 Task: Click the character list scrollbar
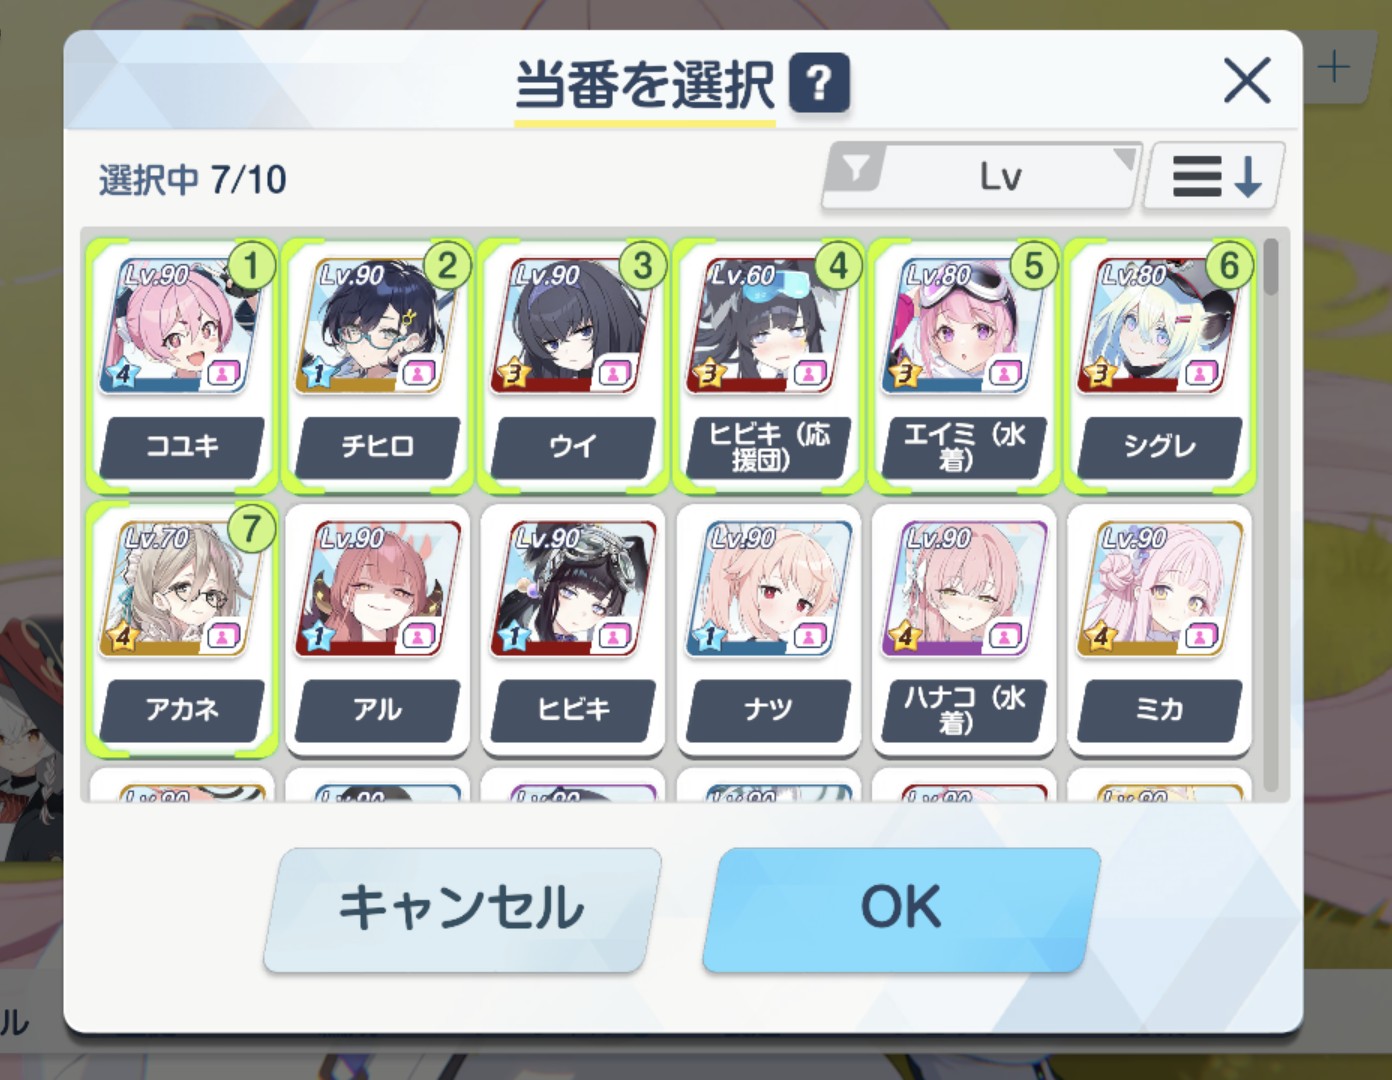point(1271,514)
